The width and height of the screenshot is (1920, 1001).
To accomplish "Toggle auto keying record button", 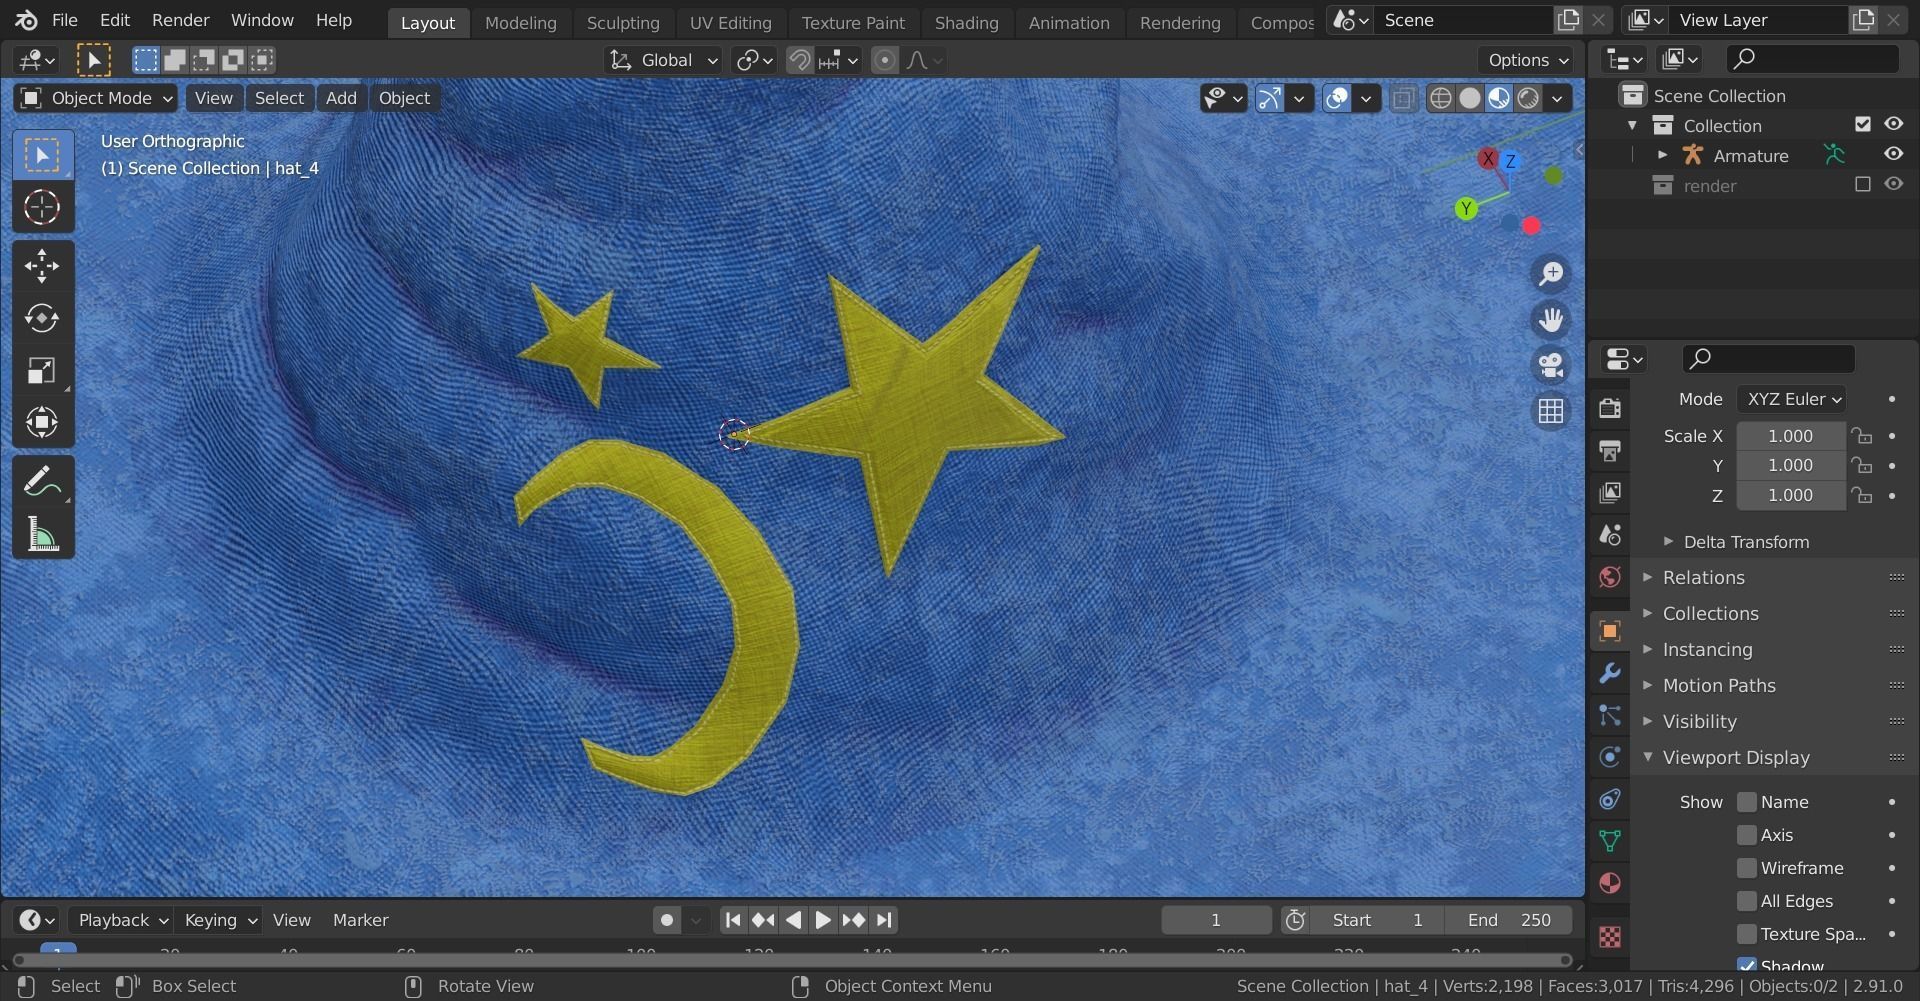I will click(x=667, y=920).
